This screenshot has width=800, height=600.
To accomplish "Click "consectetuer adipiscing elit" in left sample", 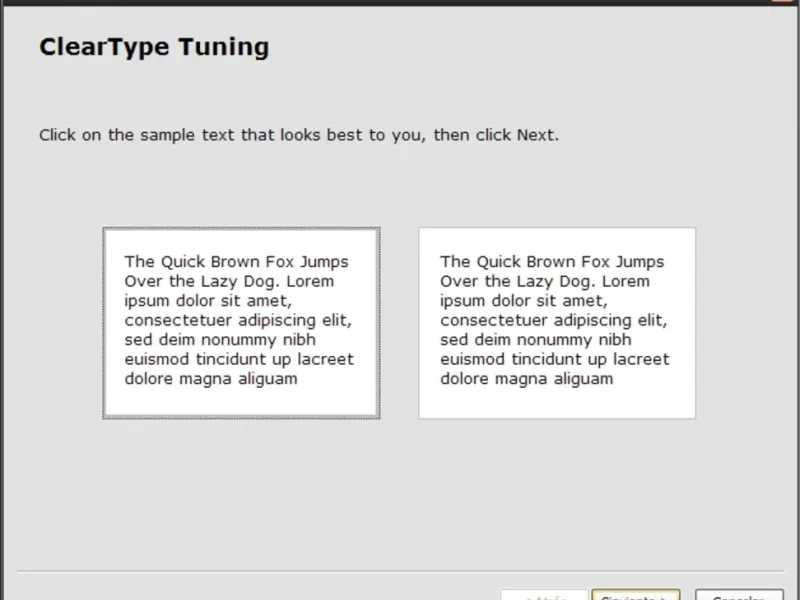I will (x=238, y=321).
